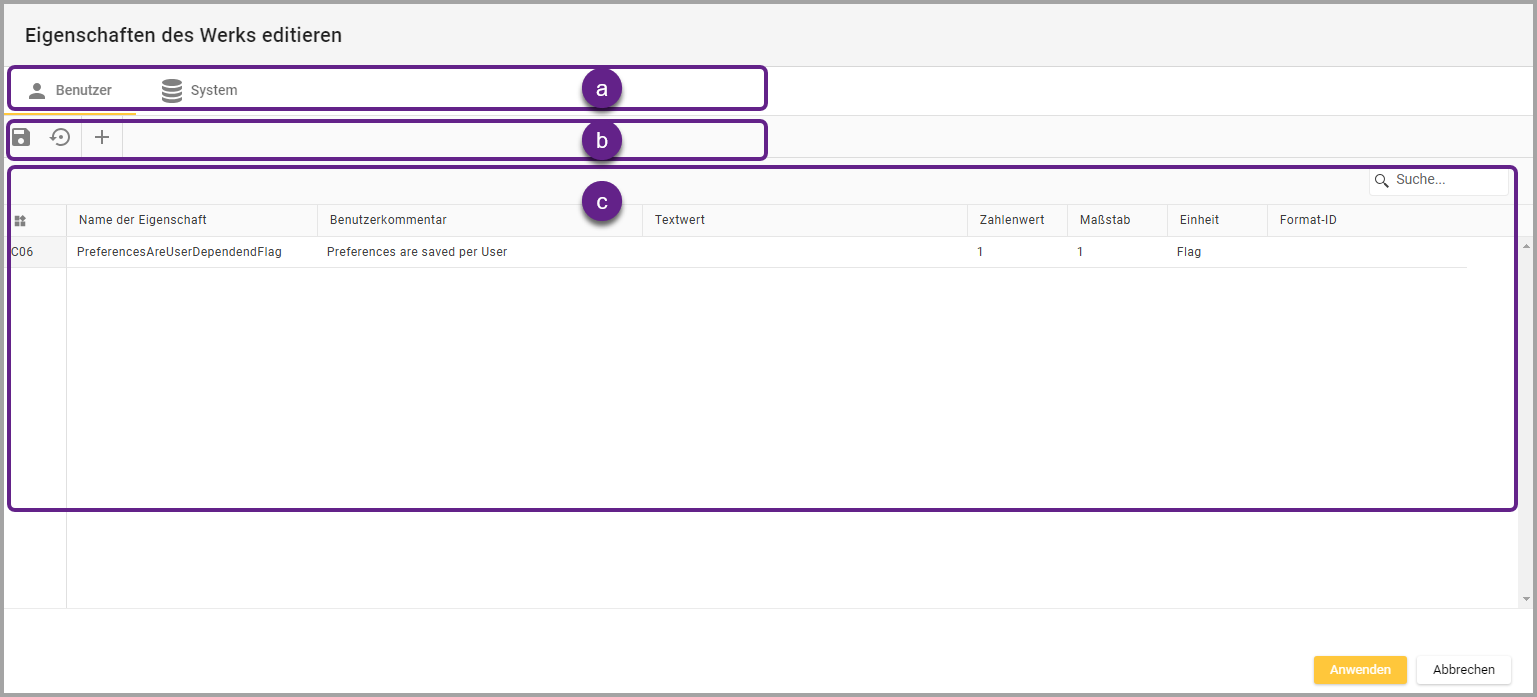Add new property with plus icon

(102, 137)
